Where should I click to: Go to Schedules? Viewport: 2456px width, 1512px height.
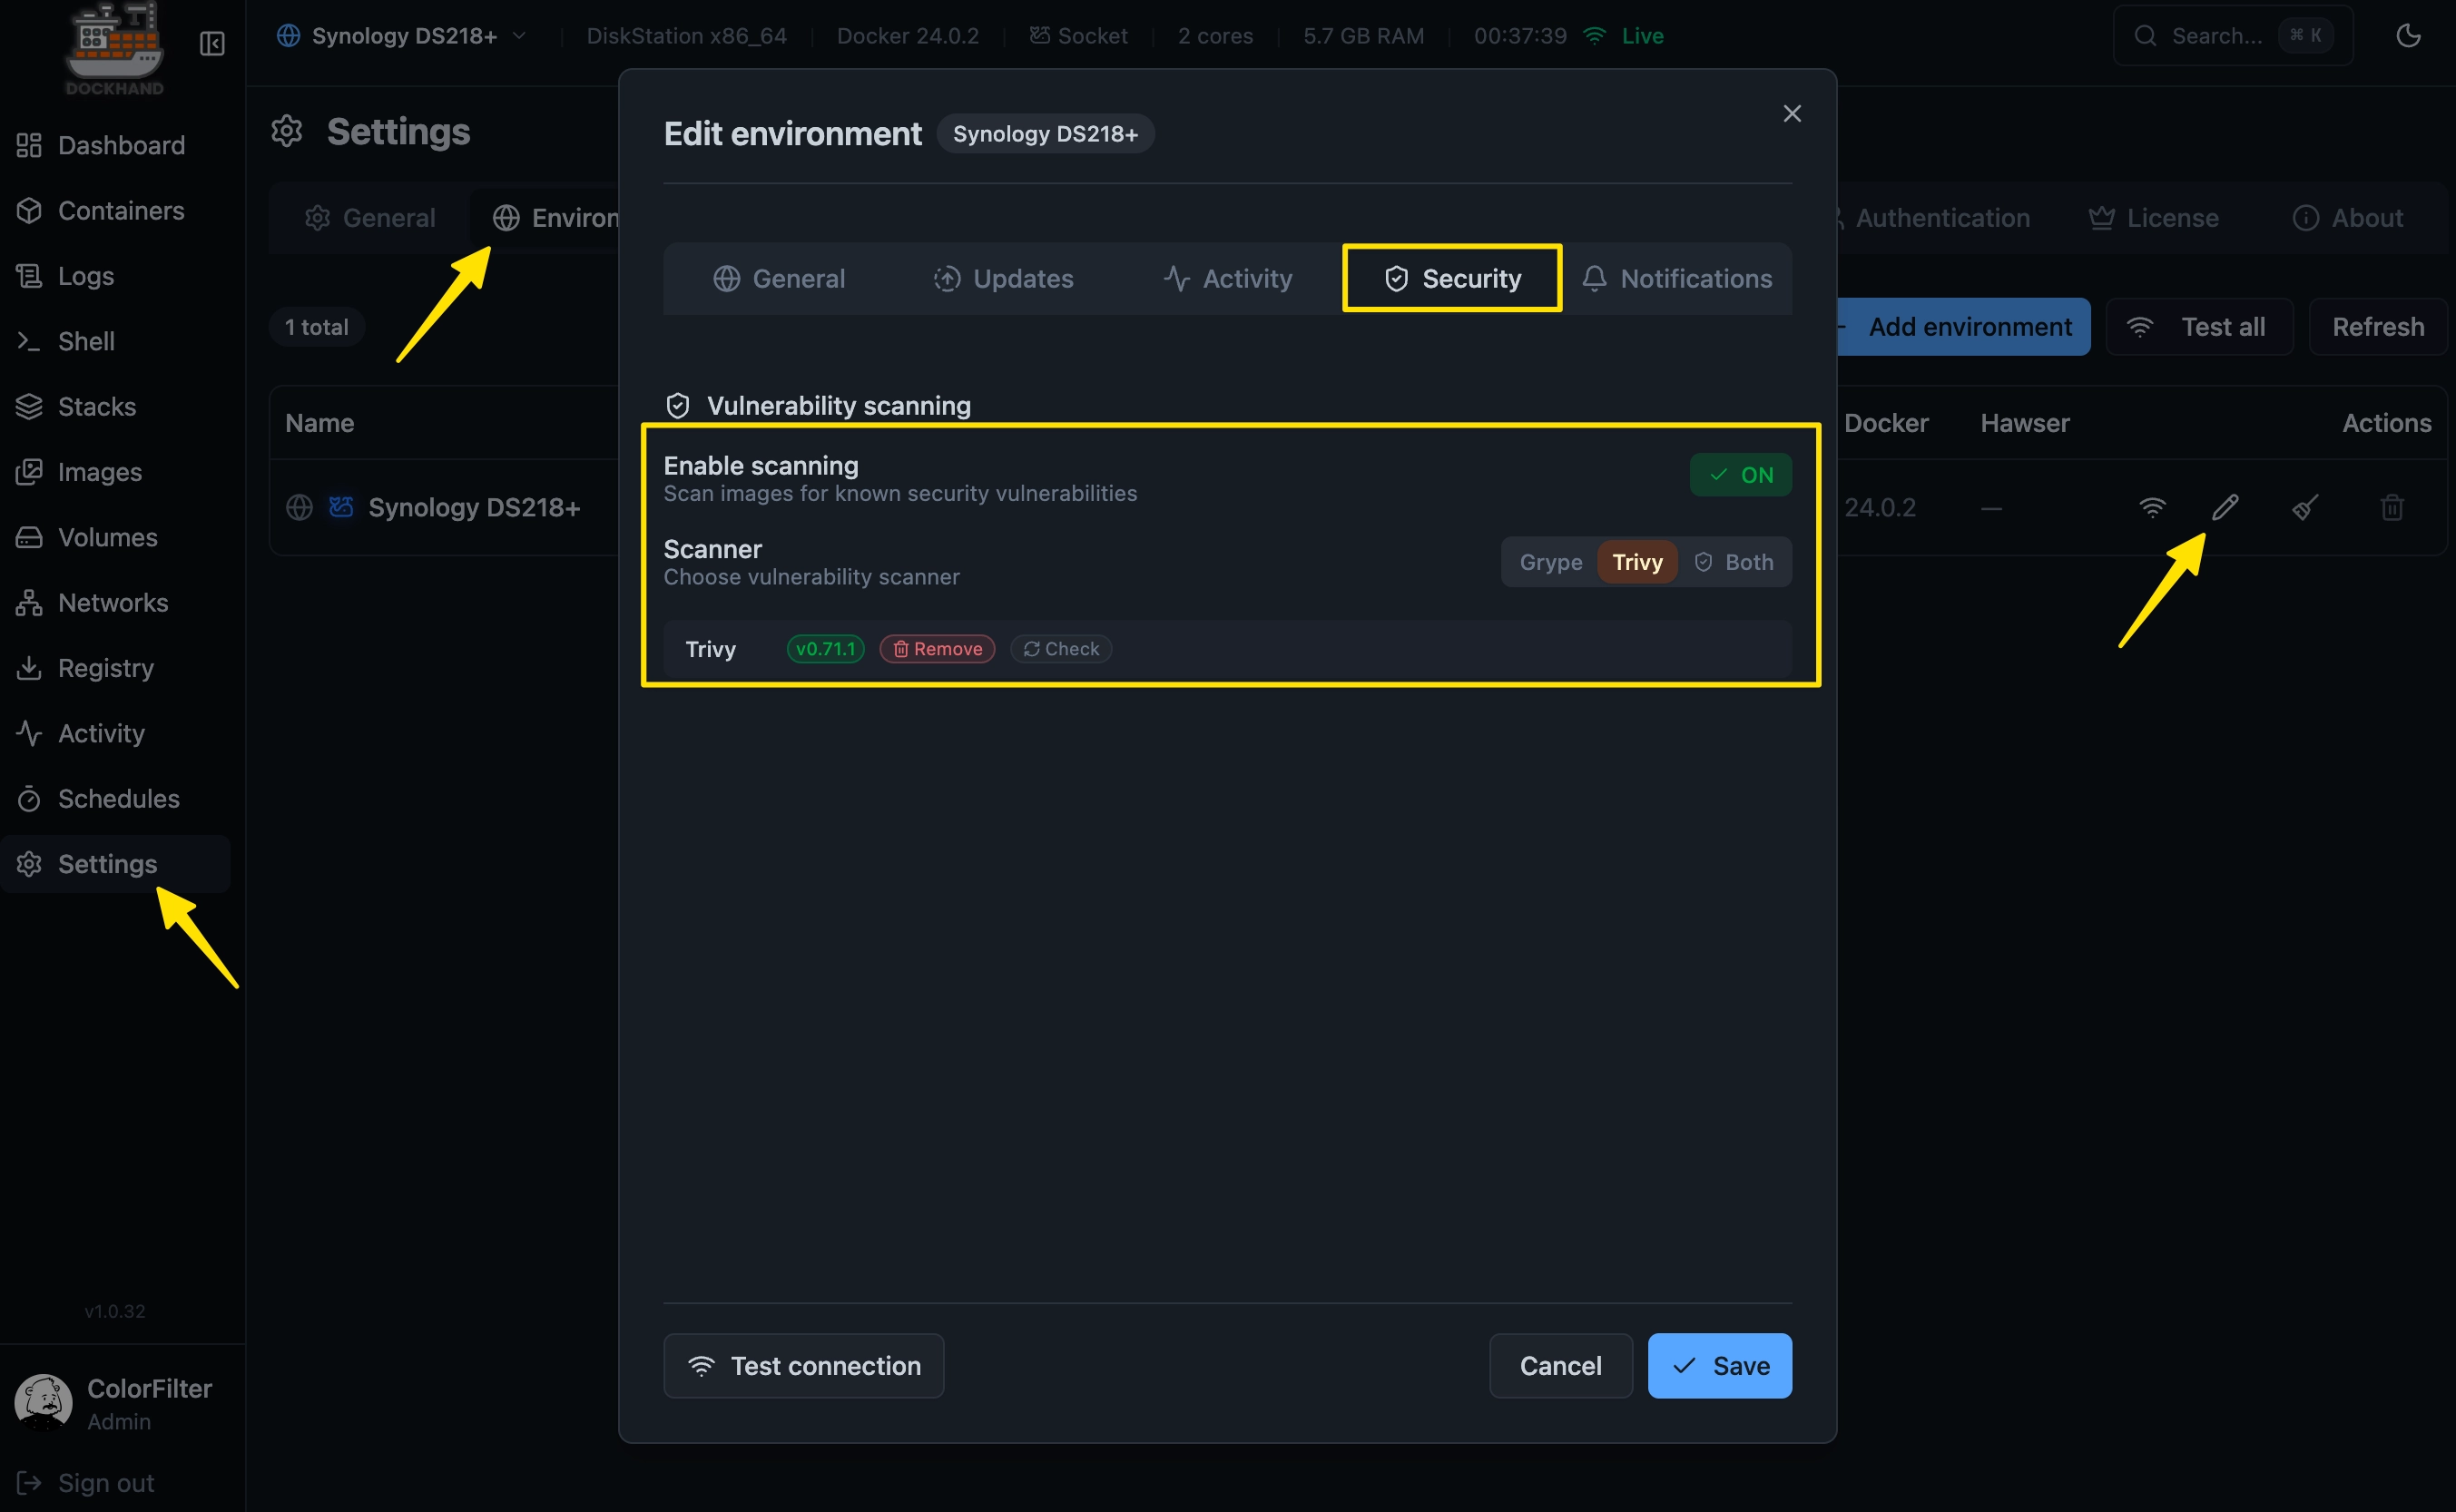(x=115, y=799)
